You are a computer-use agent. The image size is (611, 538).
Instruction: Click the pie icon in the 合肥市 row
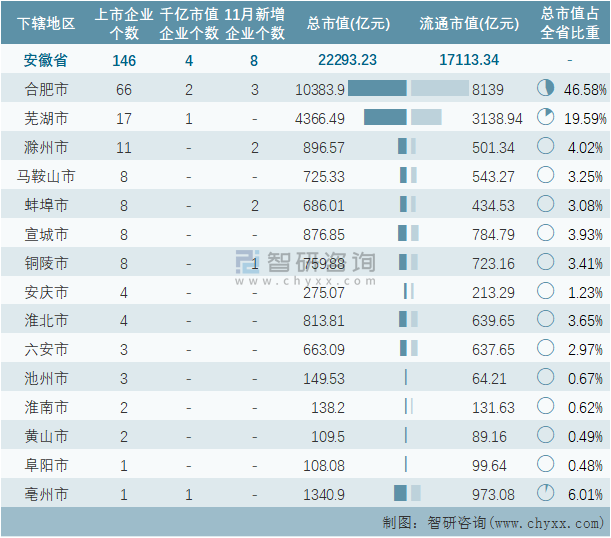coord(545,89)
